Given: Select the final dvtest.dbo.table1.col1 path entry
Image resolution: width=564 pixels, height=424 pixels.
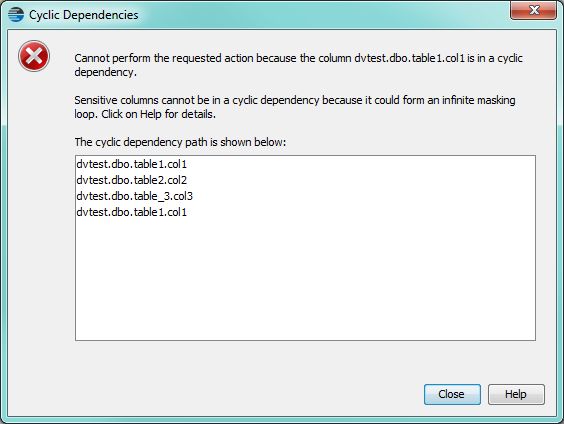Looking at the screenshot, I should [132, 212].
